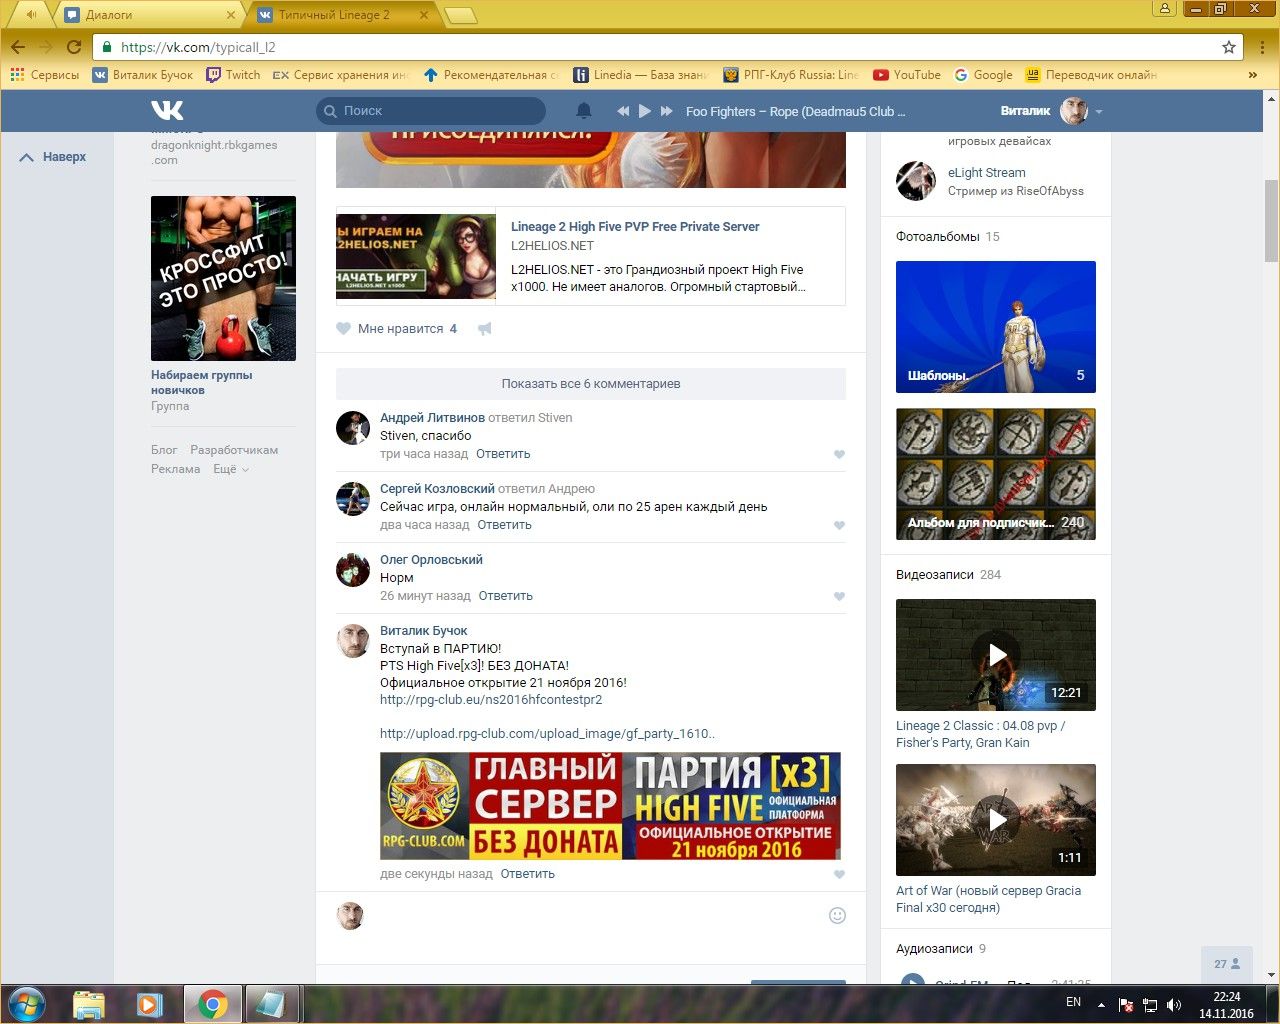Viewport: 1280px width, 1024px height.
Task: Play the Foo Fighters track in header
Action: tap(645, 111)
